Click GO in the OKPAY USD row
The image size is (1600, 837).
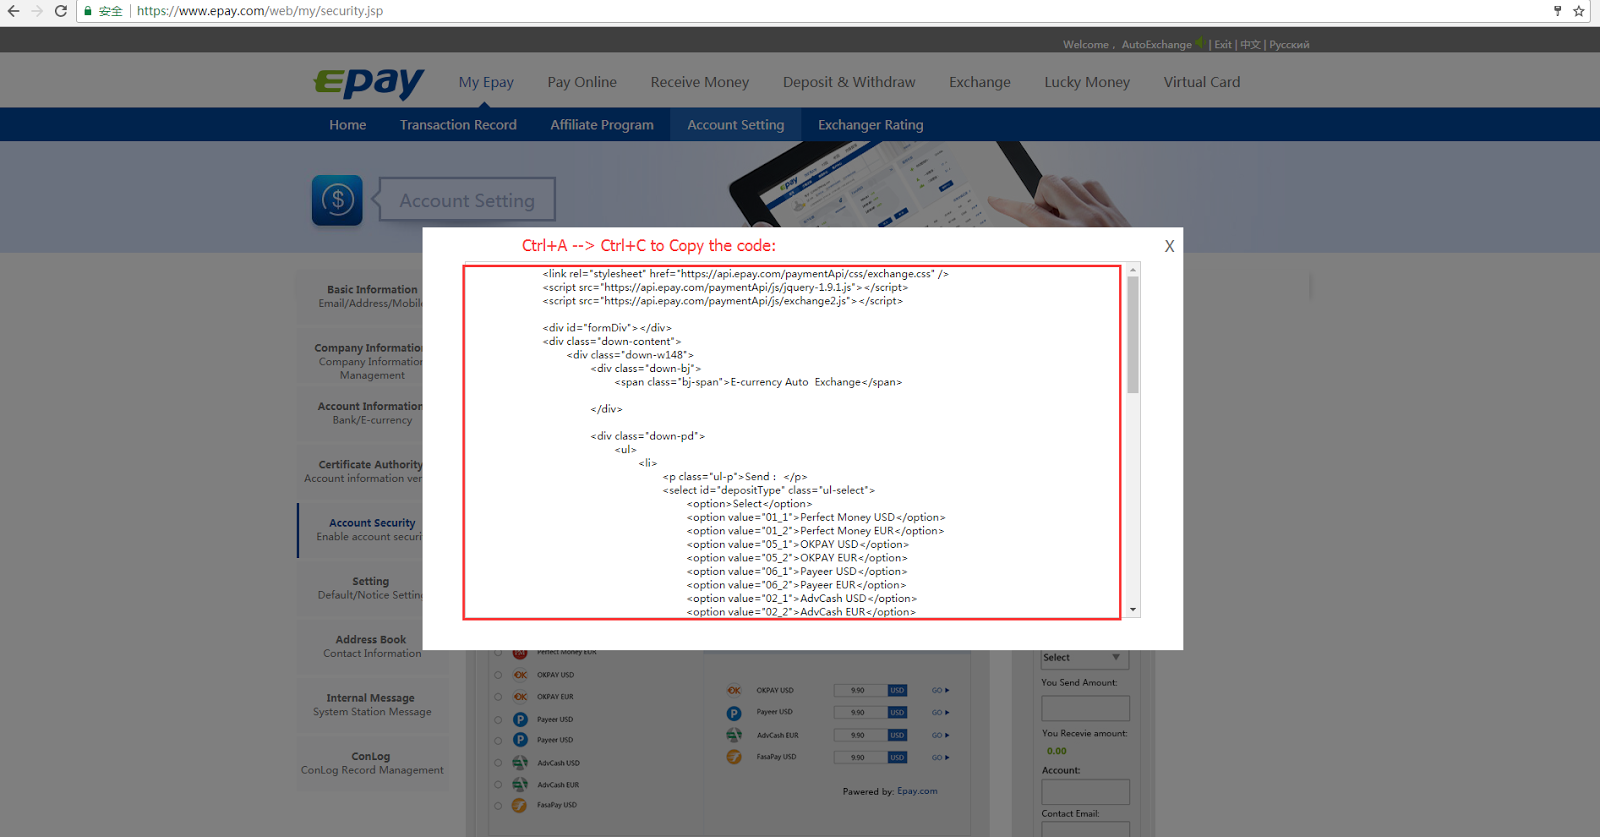pyautogui.click(x=940, y=690)
